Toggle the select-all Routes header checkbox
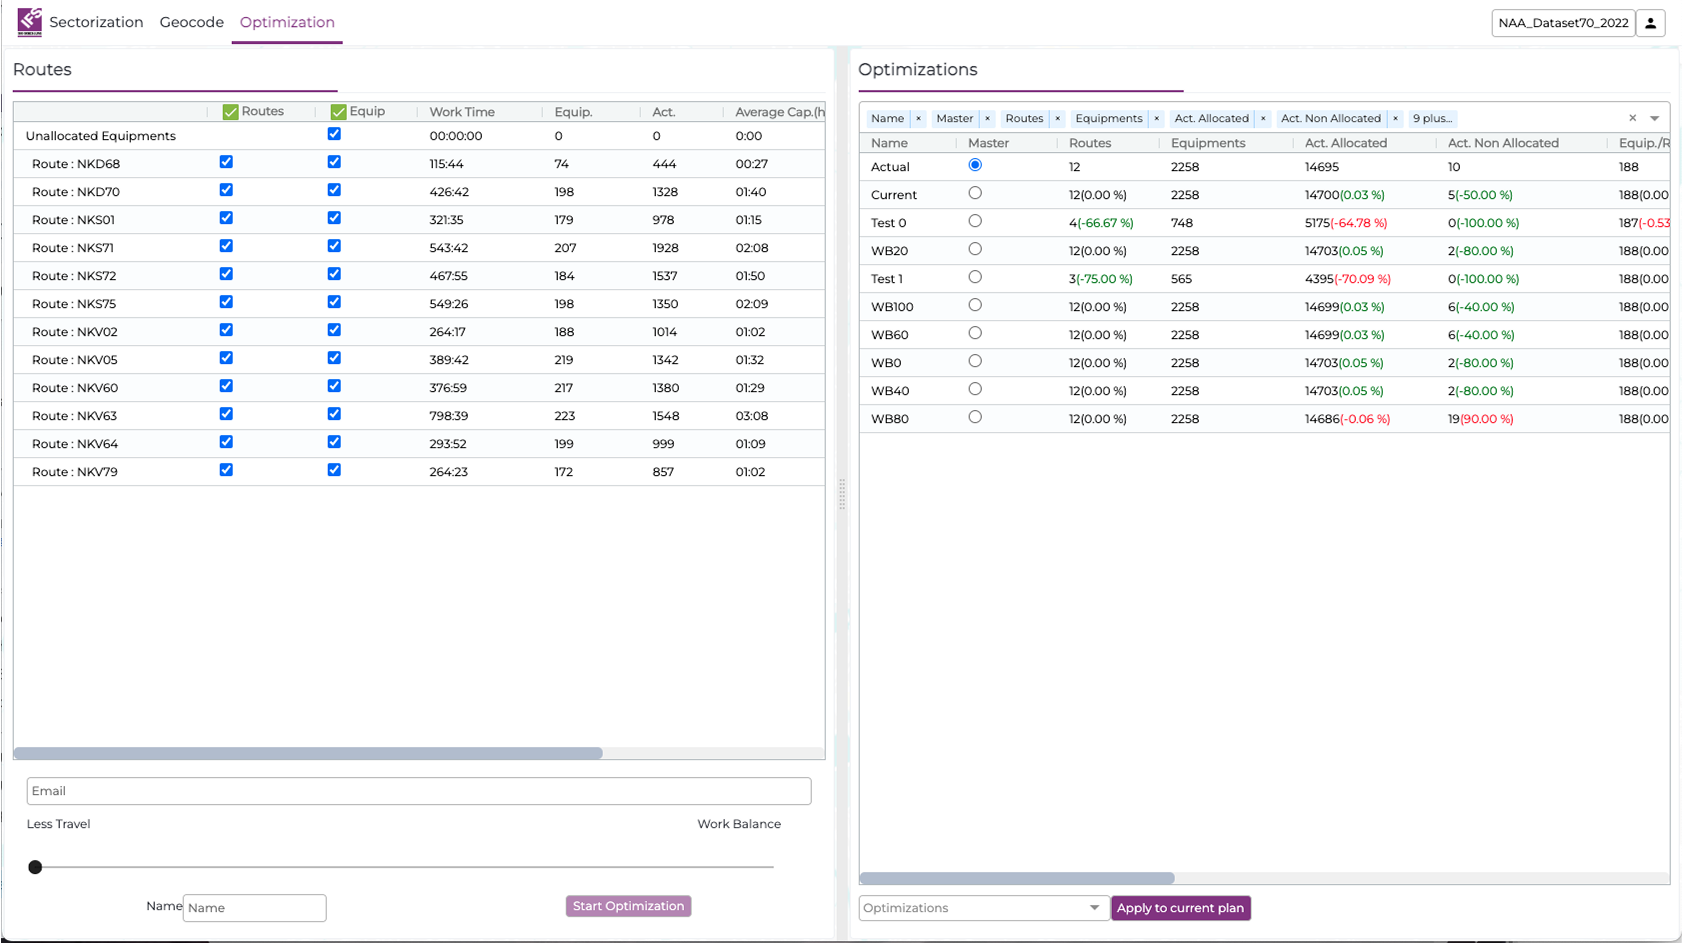The height and width of the screenshot is (944, 1682). tap(230, 112)
